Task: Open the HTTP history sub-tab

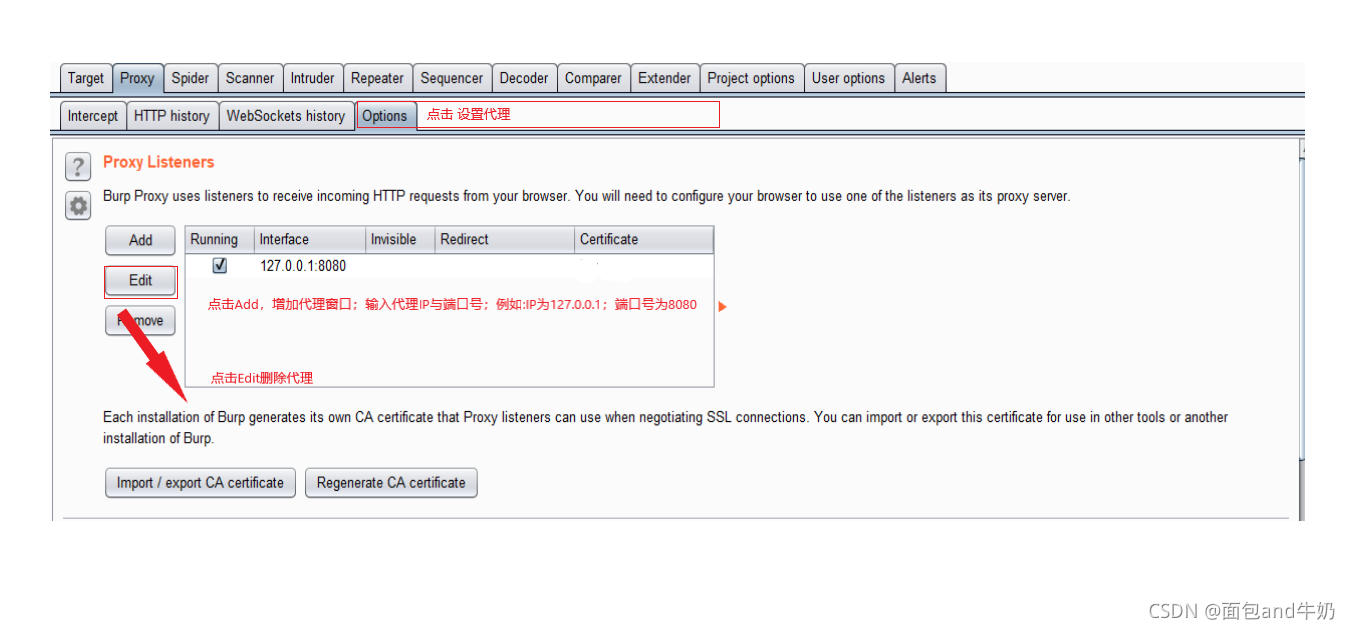Action: pyautogui.click(x=172, y=116)
